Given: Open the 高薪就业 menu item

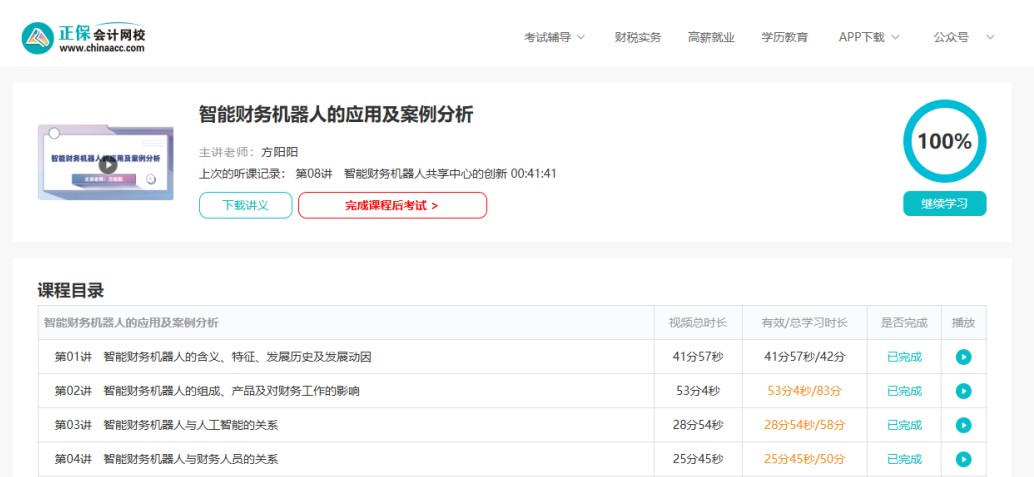Looking at the screenshot, I should coord(711,37).
